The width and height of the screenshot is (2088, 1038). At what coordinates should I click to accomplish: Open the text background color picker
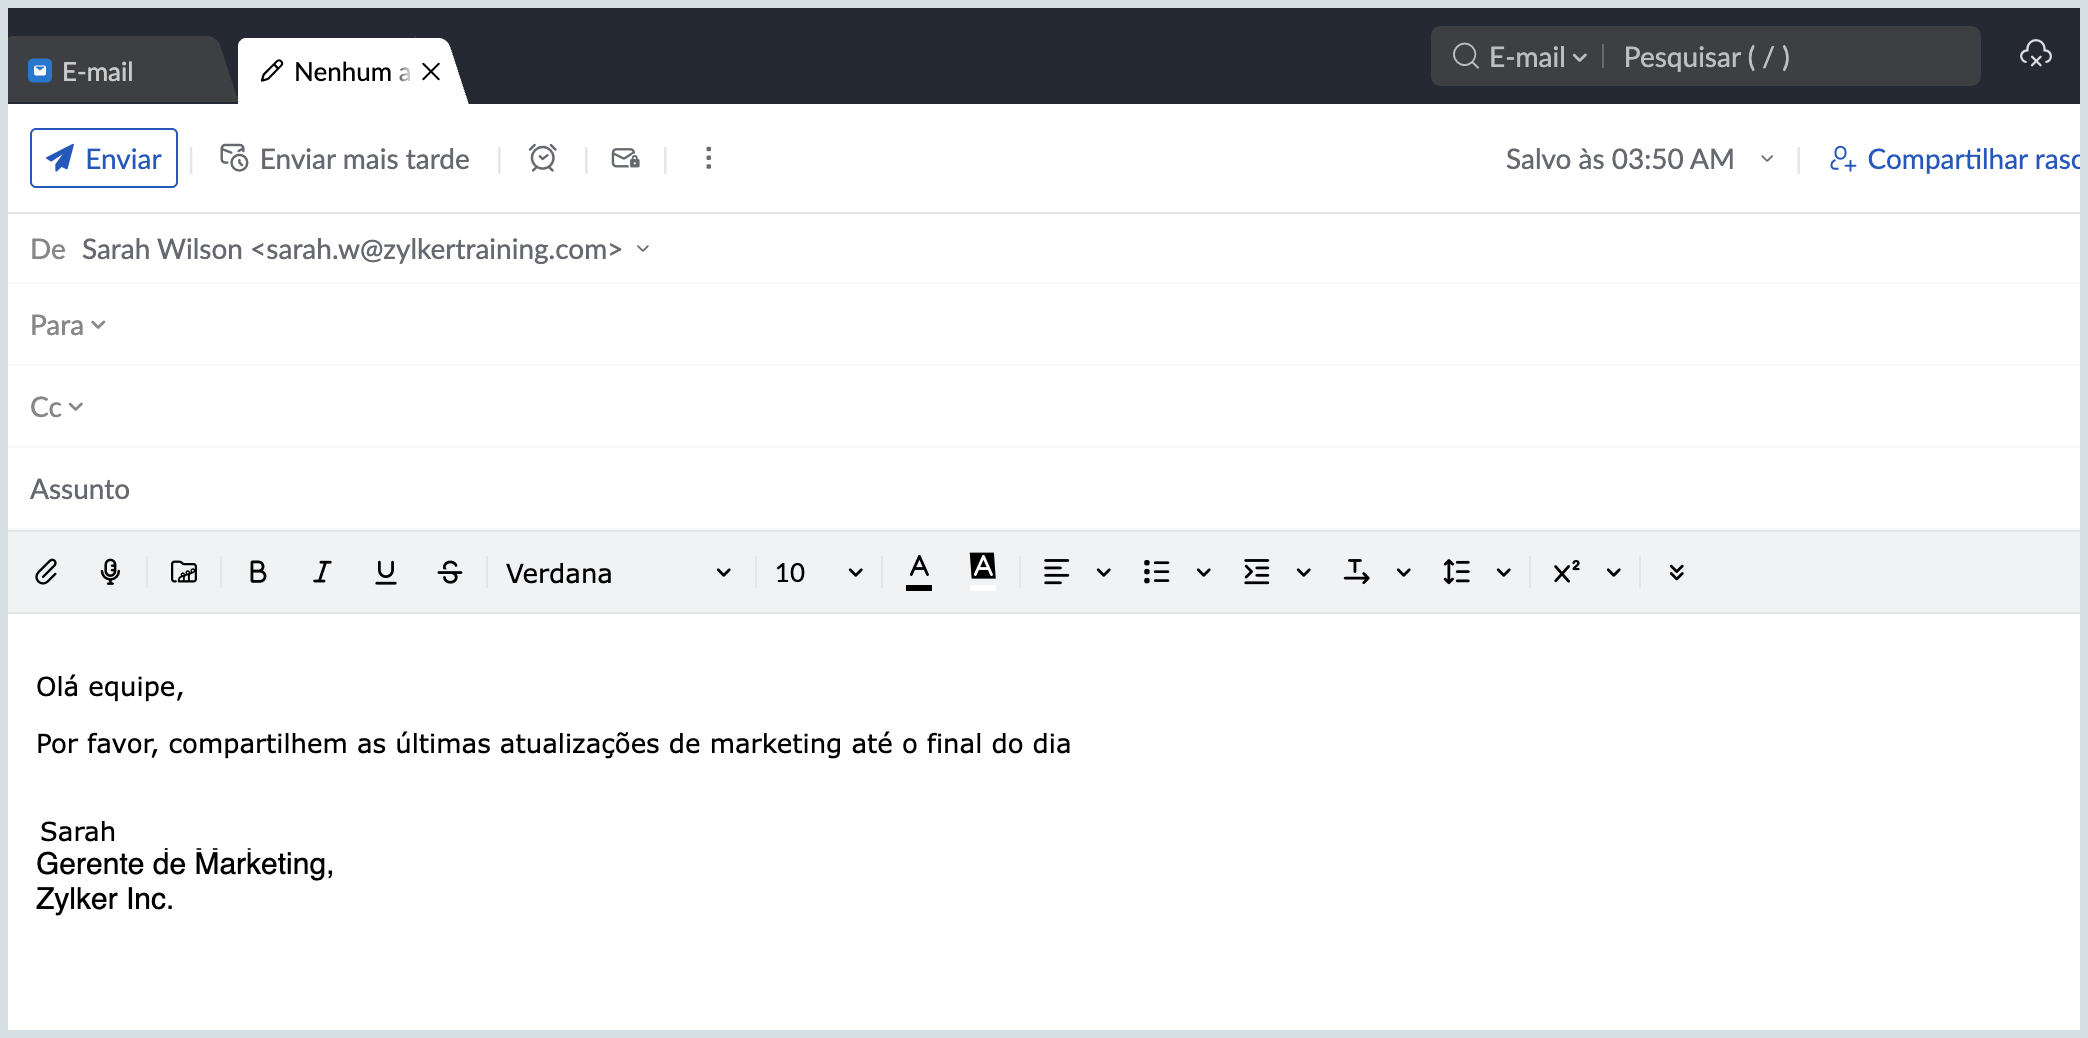[x=983, y=570]
